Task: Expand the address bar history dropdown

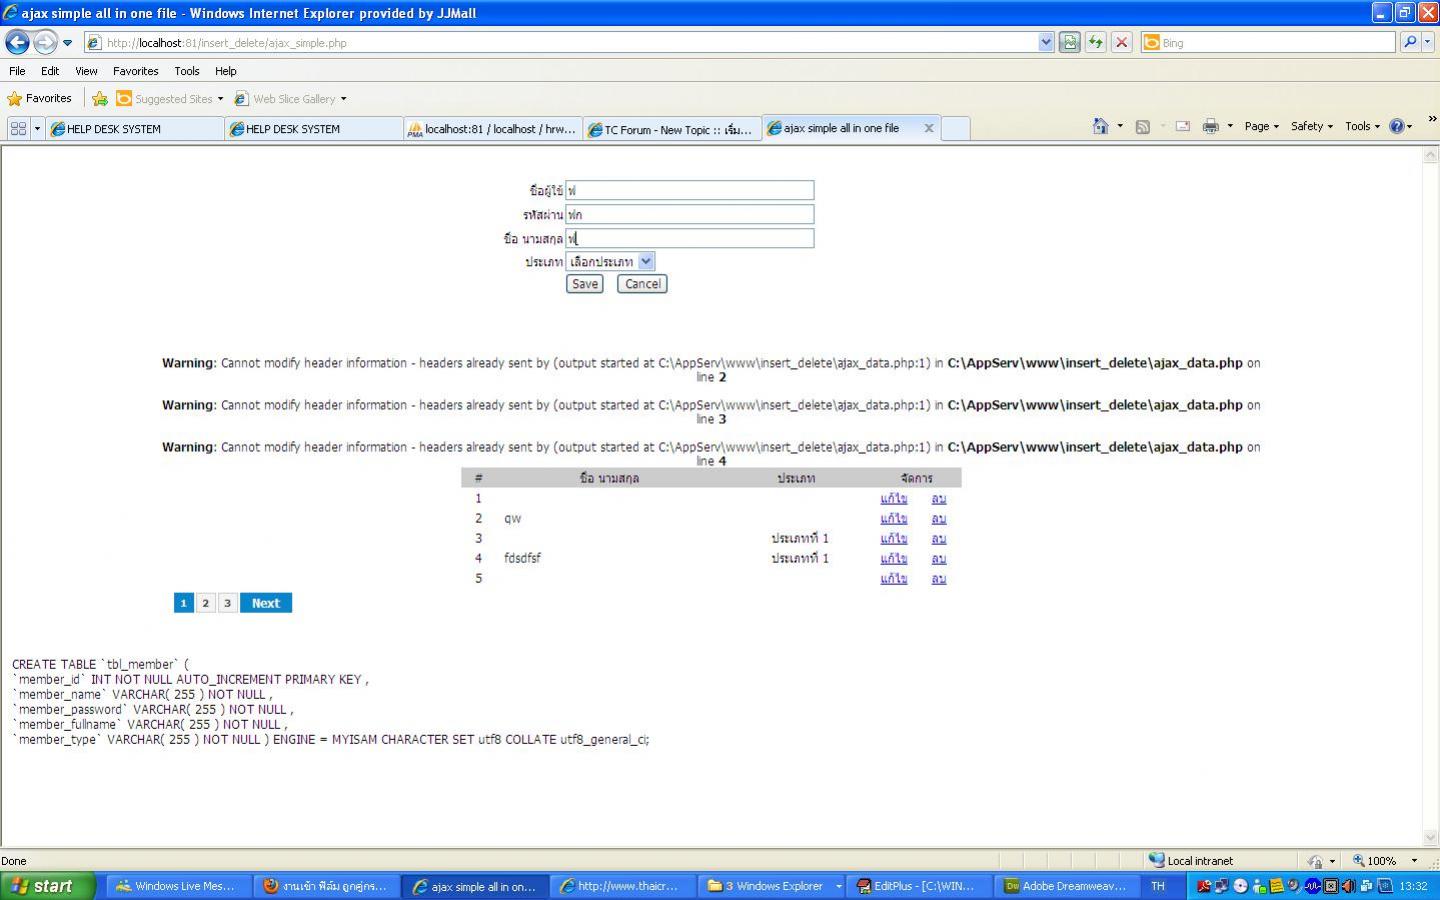Action: pos(1046,43)
